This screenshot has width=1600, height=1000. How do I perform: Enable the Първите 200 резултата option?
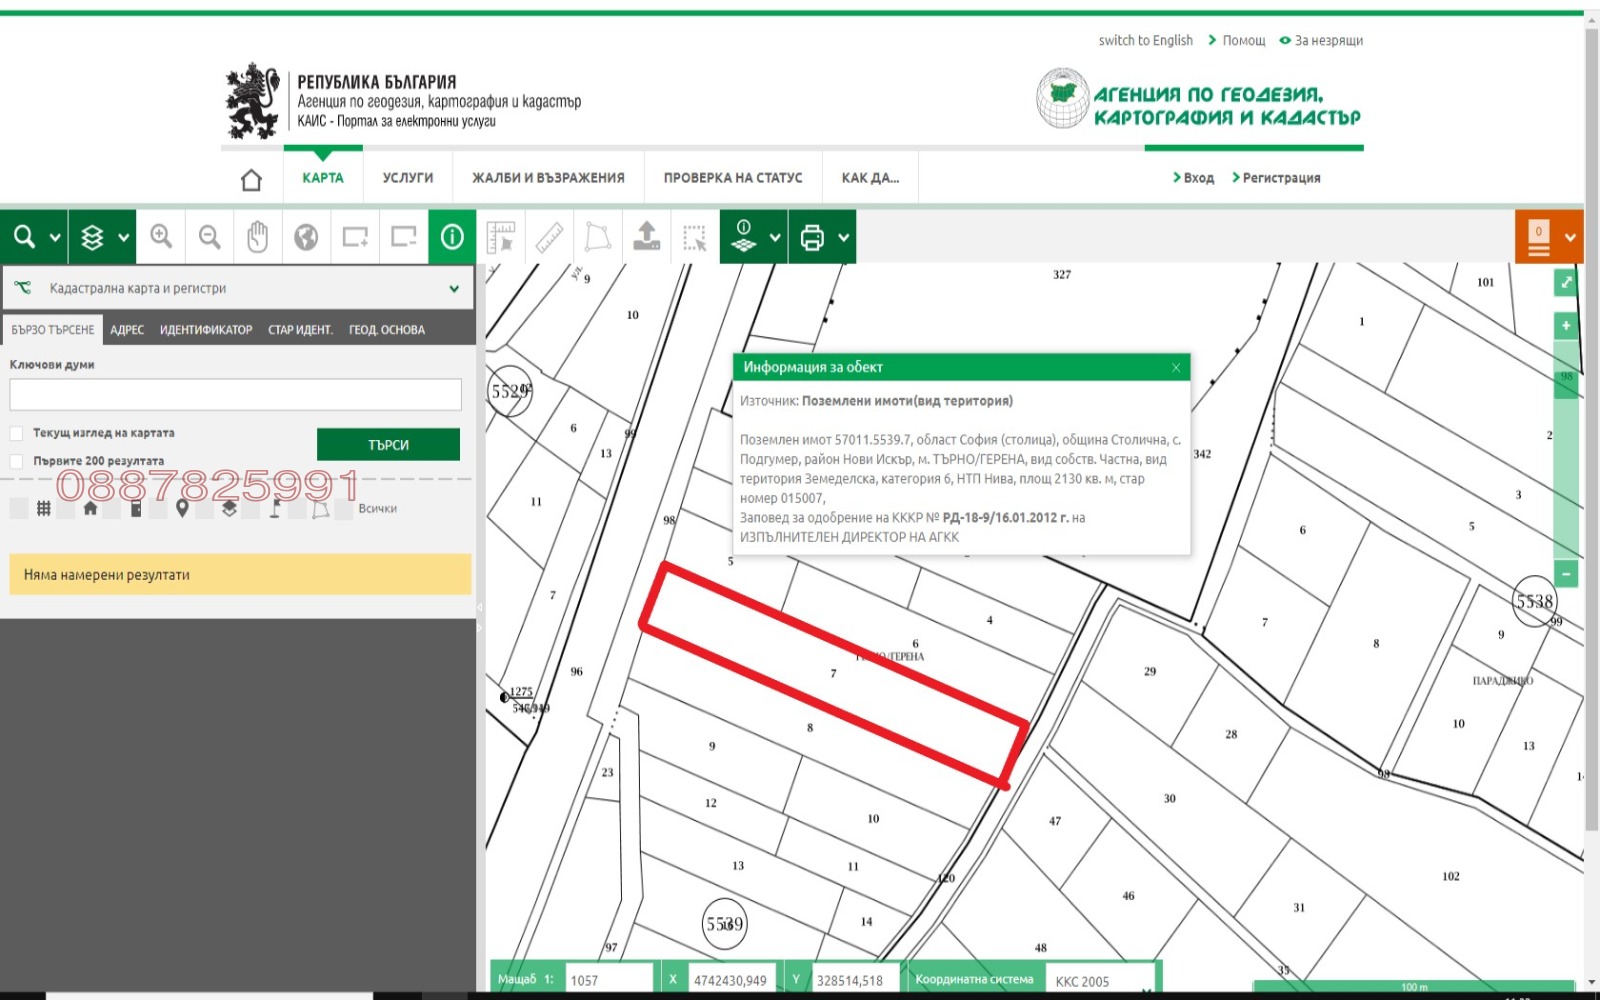tap(16, 461)
